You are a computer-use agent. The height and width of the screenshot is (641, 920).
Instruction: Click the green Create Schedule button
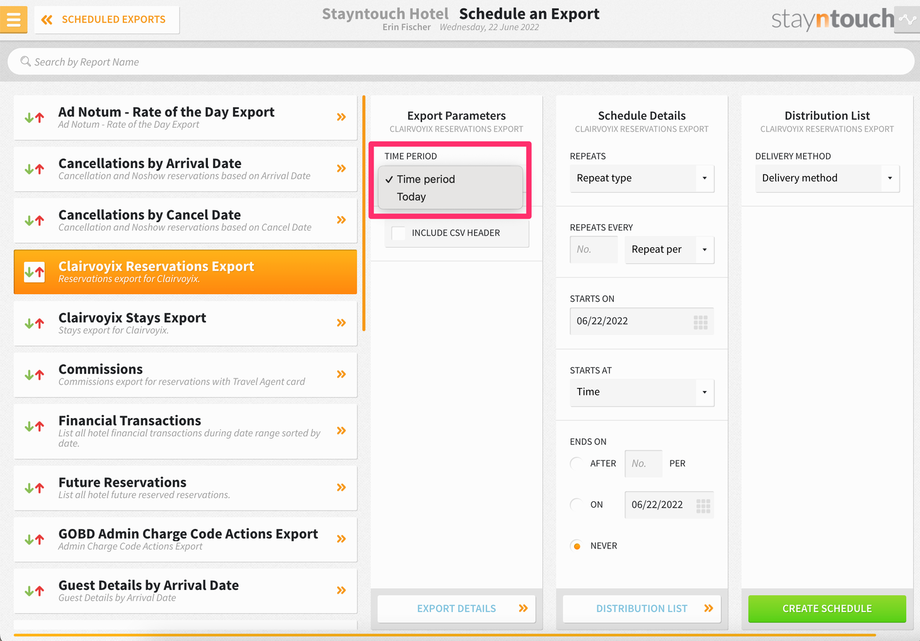pos(827,609)
